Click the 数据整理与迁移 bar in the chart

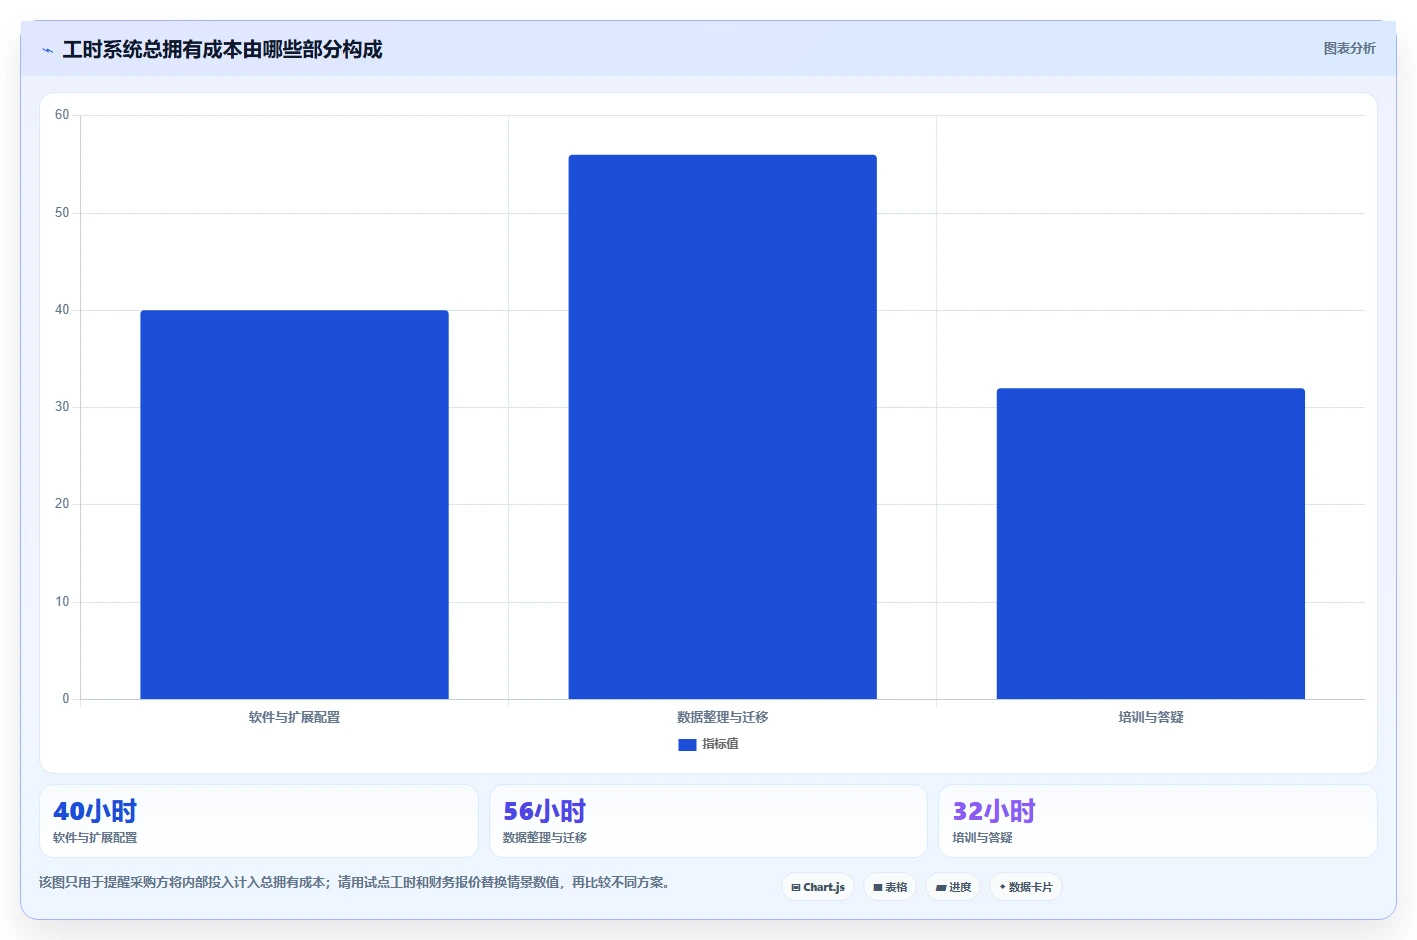coord(722,427)
